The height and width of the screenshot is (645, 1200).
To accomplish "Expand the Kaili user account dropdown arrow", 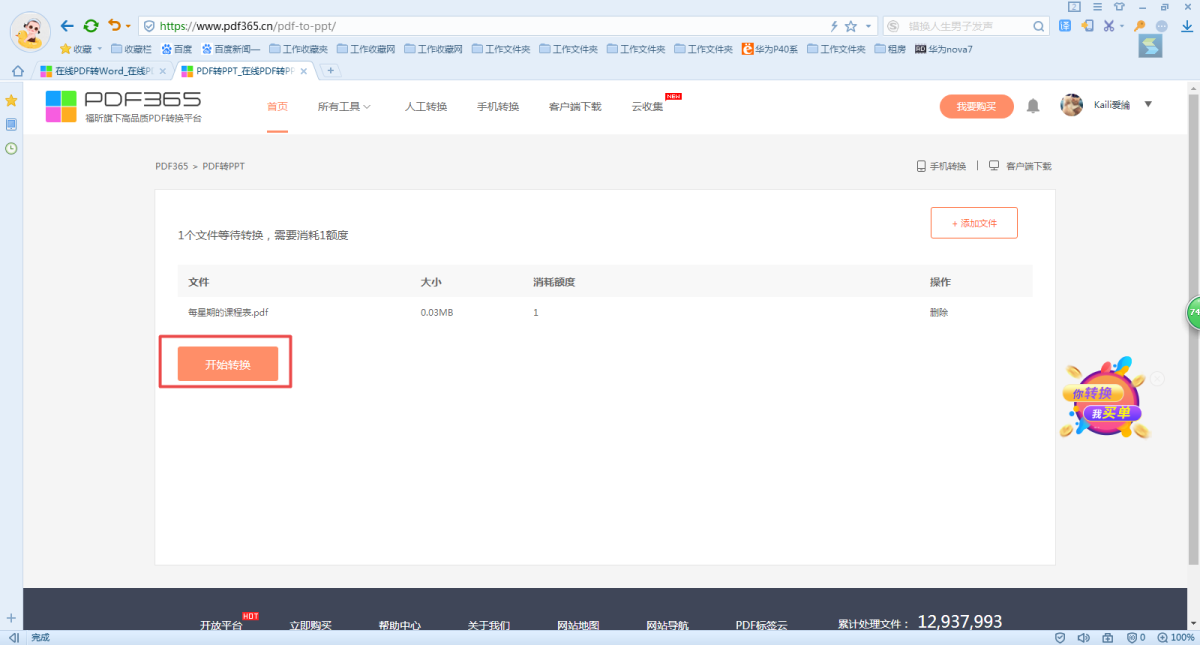I will [1148, 104].
